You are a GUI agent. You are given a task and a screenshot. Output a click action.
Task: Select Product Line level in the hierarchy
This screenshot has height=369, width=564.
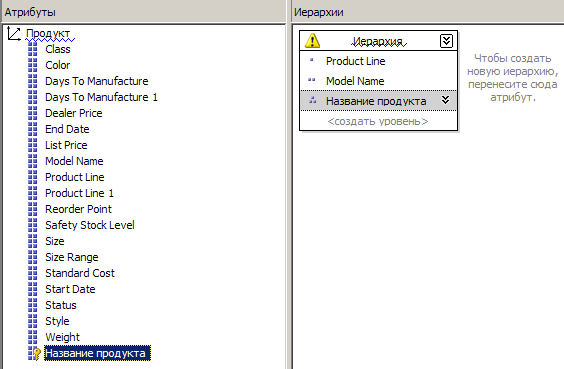(x=355, y=61)
